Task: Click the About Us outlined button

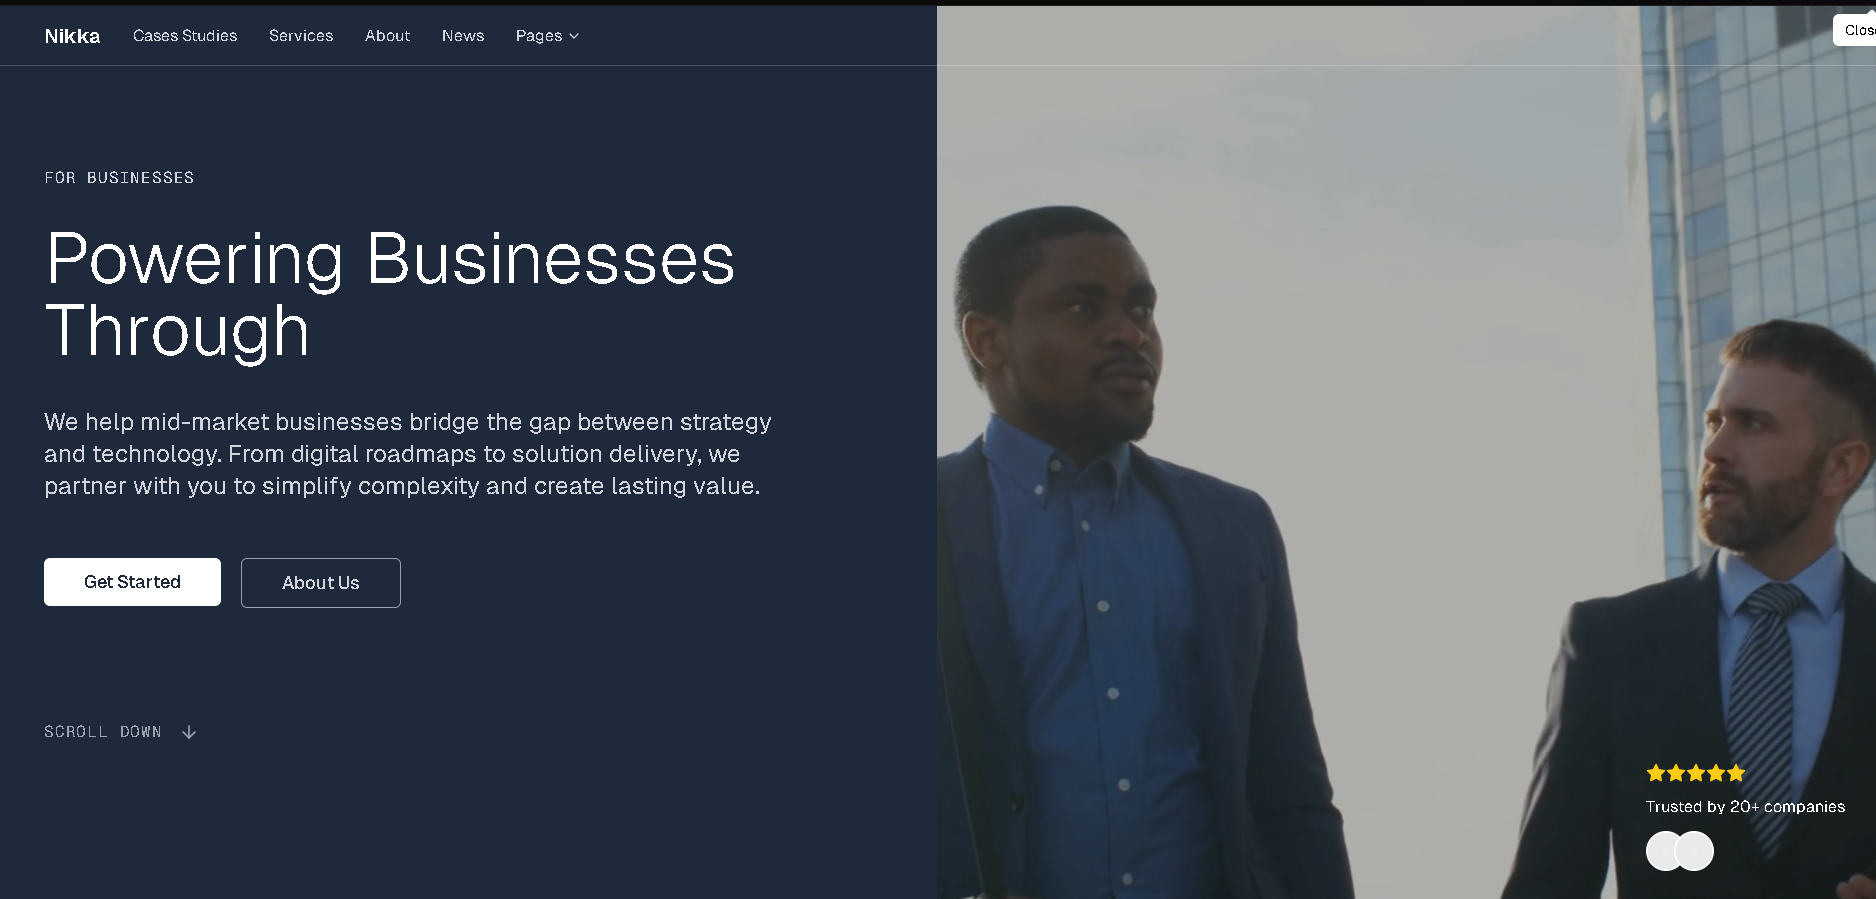Action: click(x=320, y=583)
